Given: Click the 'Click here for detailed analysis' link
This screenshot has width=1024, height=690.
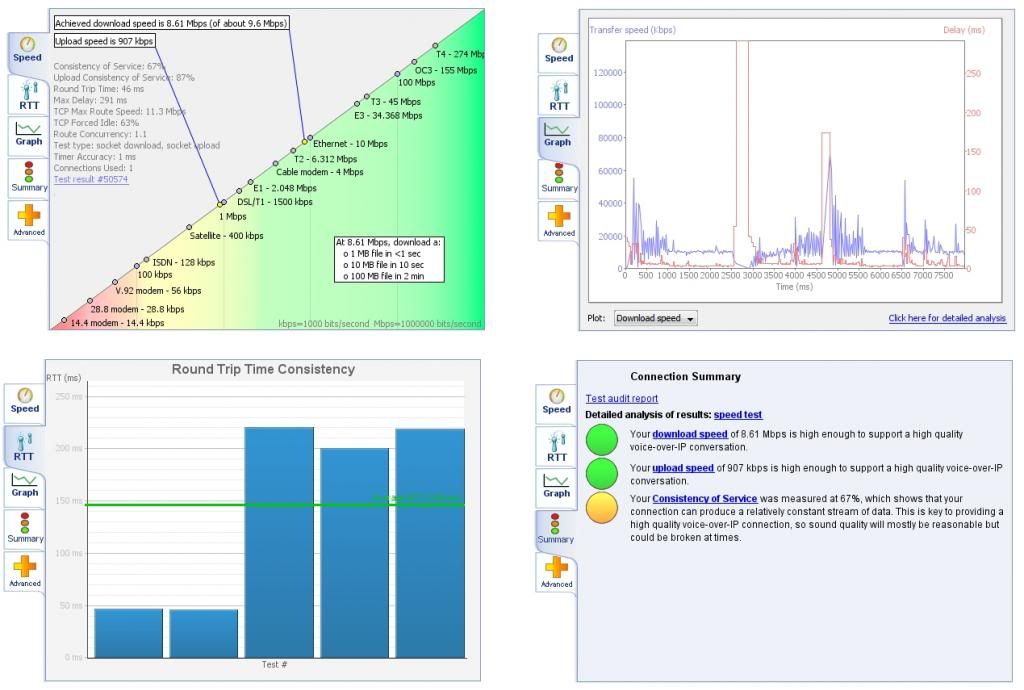Looking at the screenshot, I should 946,319.
